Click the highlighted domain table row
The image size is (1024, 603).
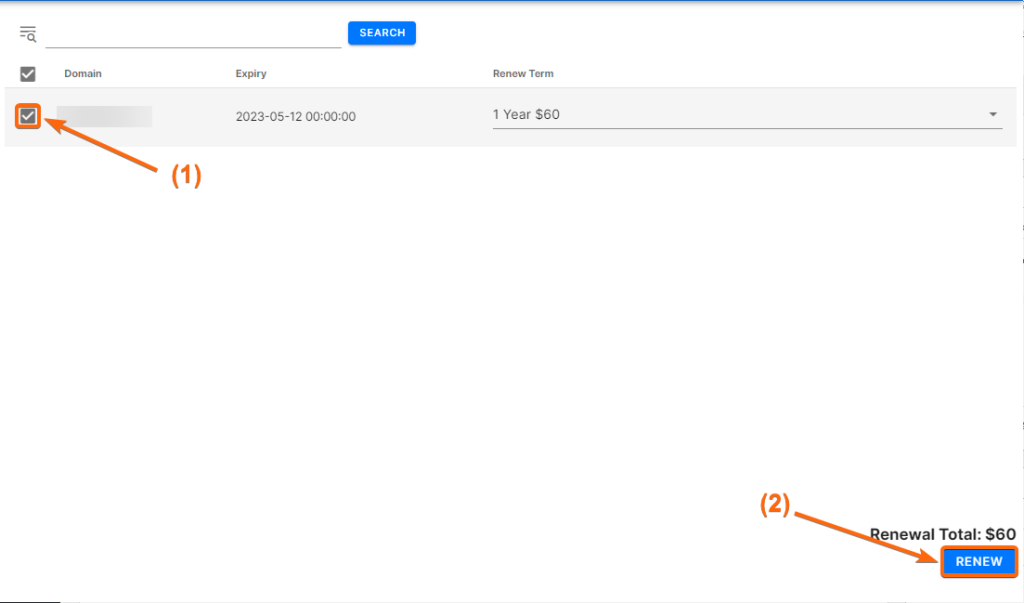click(x=400, y=115)
